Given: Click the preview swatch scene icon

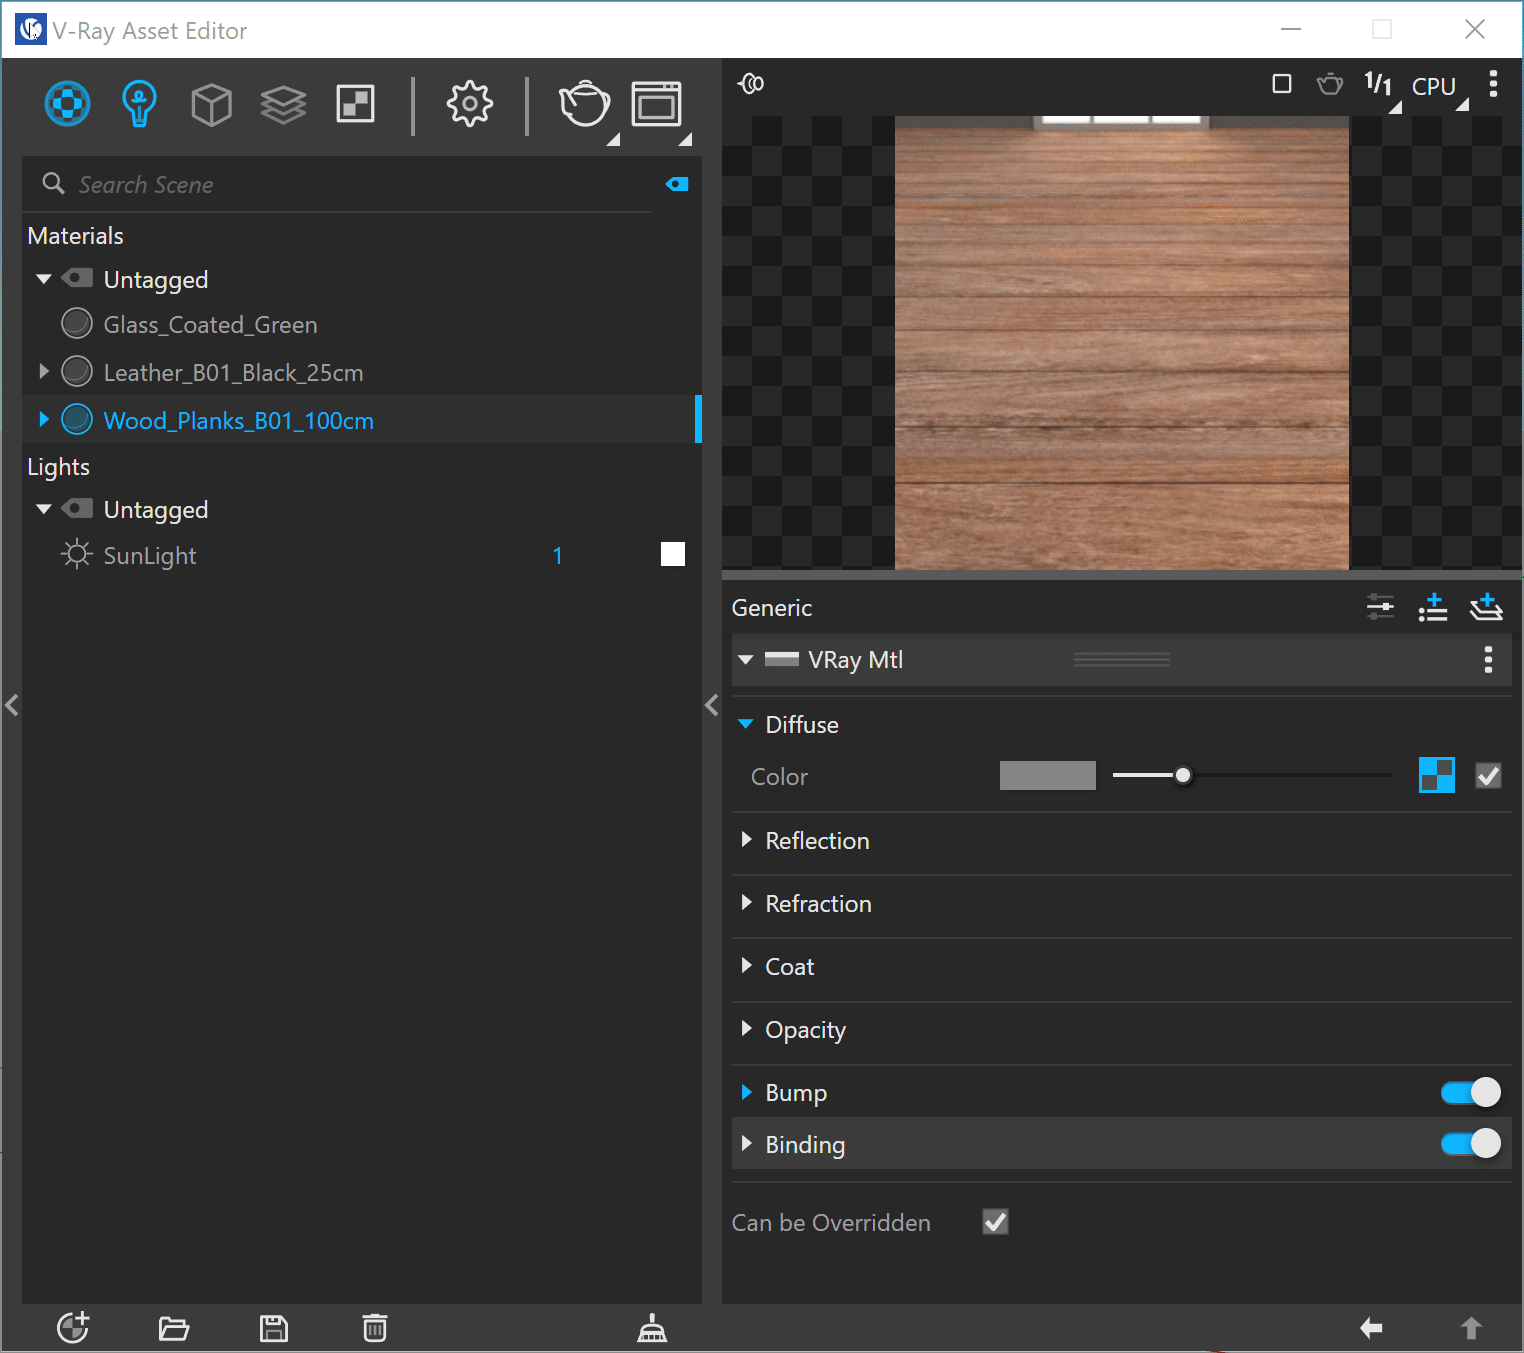Looking at the screenshot, I should (x=751, y=84).
